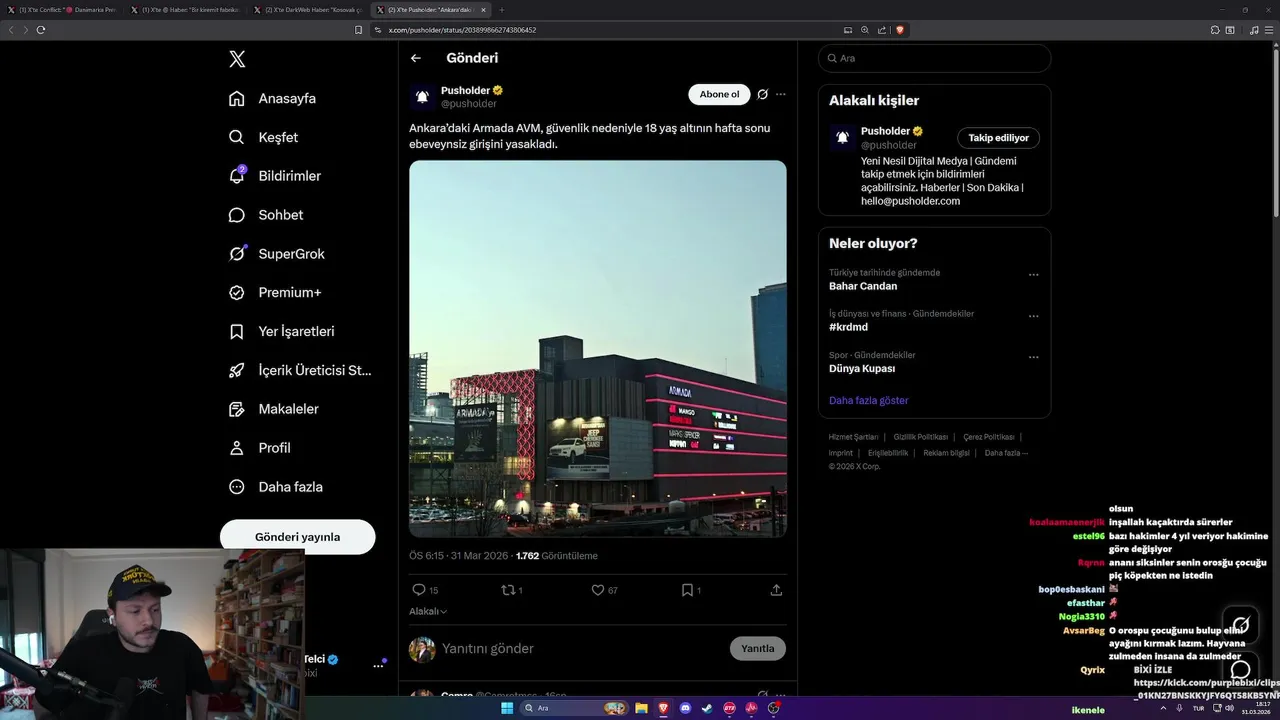Open Makaleler articles page

coord(274,409)
